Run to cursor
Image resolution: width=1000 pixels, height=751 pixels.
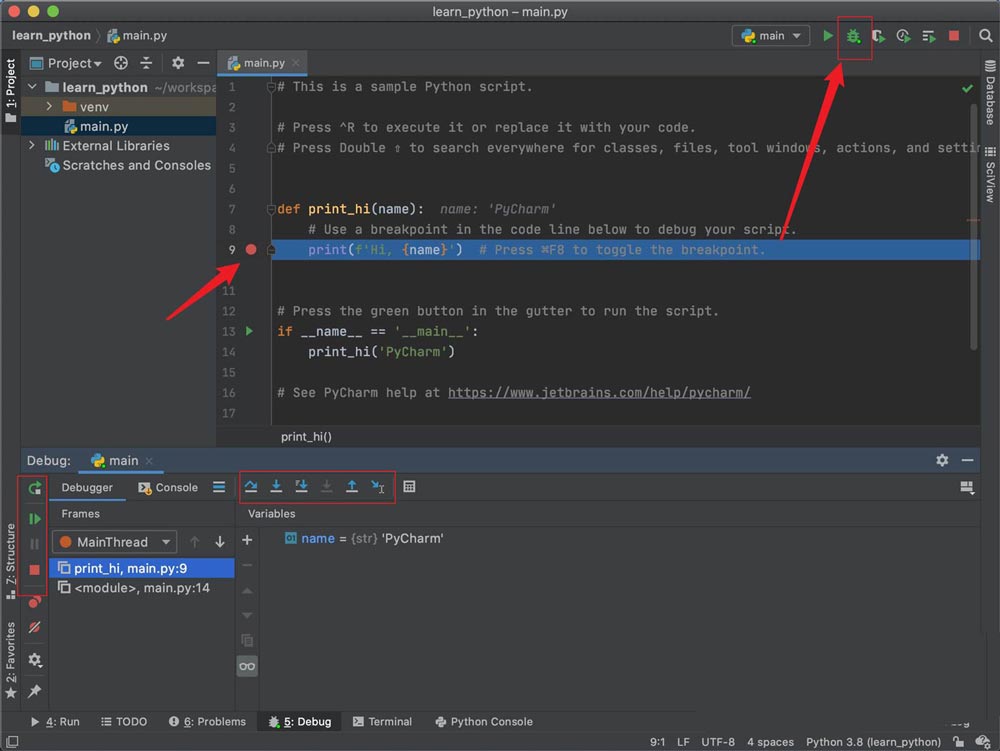(378, 486)
